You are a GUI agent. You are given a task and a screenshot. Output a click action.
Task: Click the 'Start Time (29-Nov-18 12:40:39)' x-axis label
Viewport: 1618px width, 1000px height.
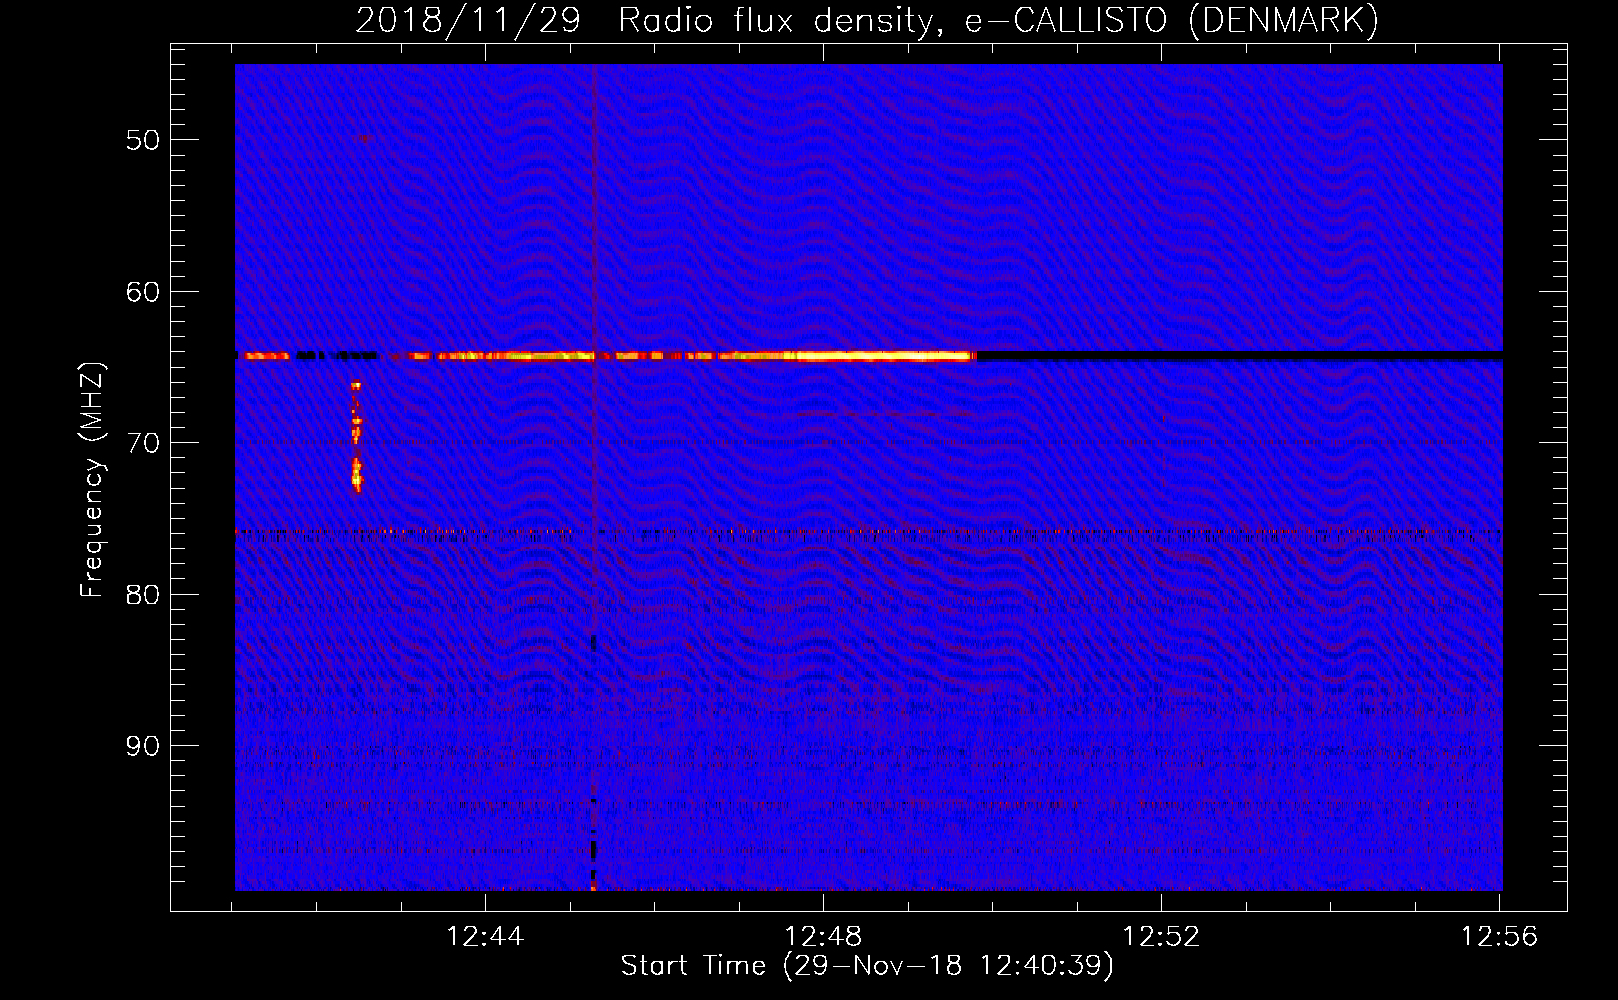pos(867,966)
